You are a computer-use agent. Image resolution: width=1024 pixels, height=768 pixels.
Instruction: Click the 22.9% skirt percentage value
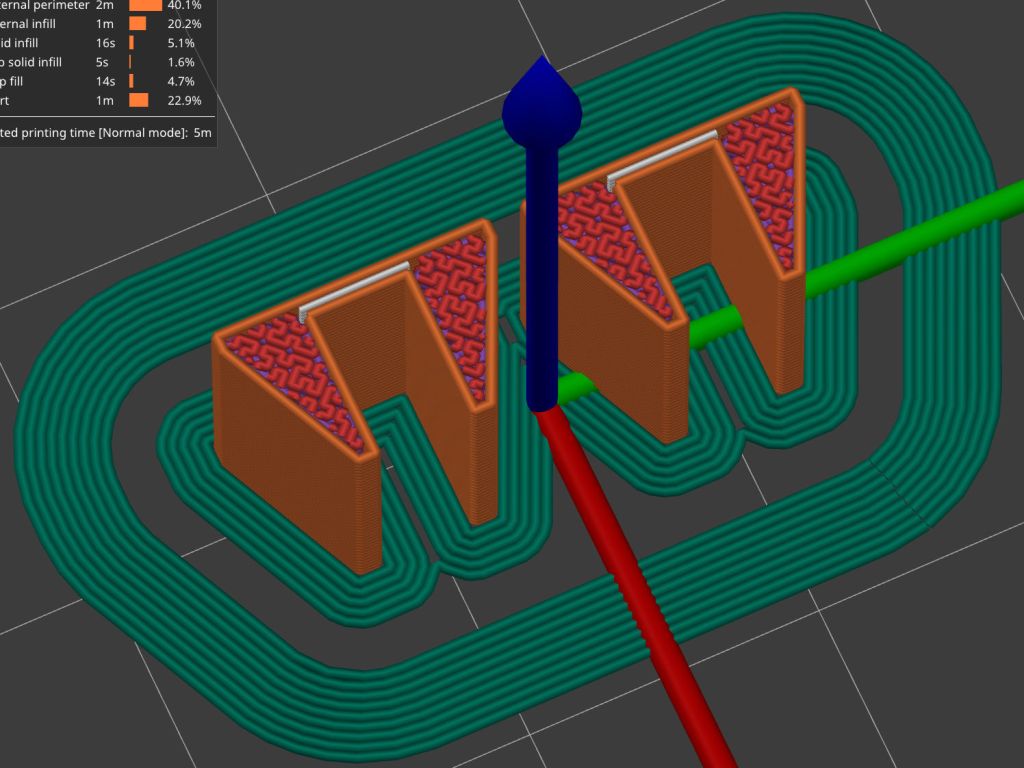click(x=185, y=100)
